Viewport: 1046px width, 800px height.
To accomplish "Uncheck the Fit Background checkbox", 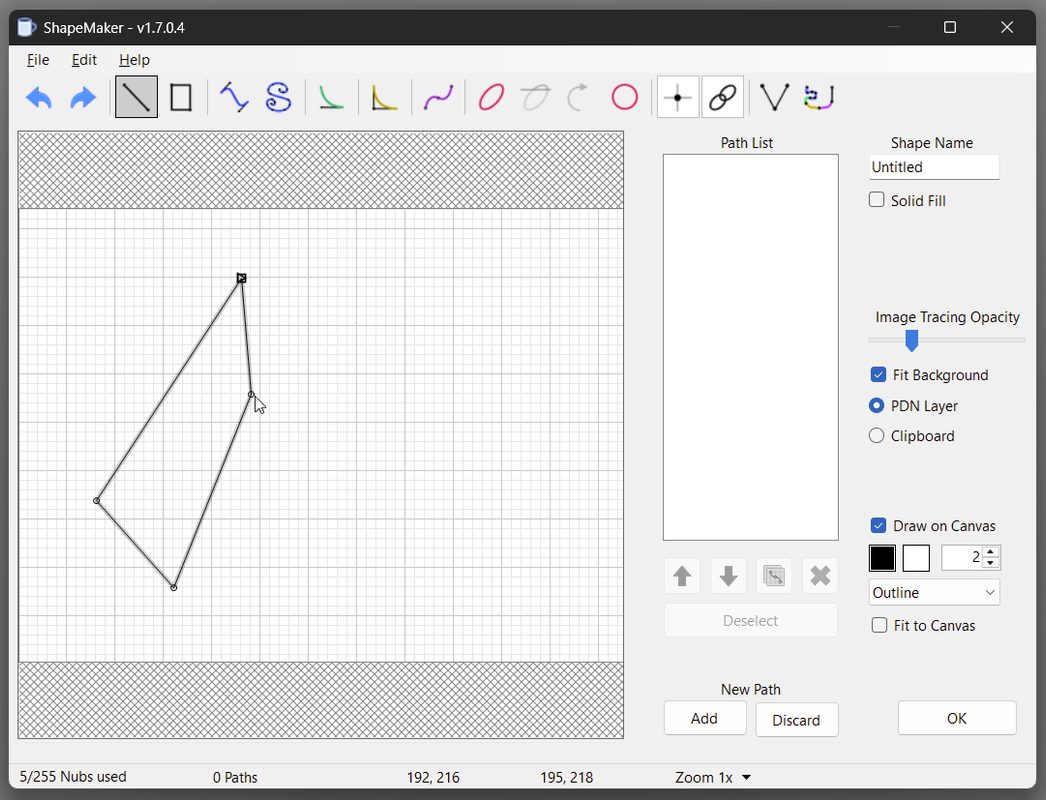I will [878, 374].
